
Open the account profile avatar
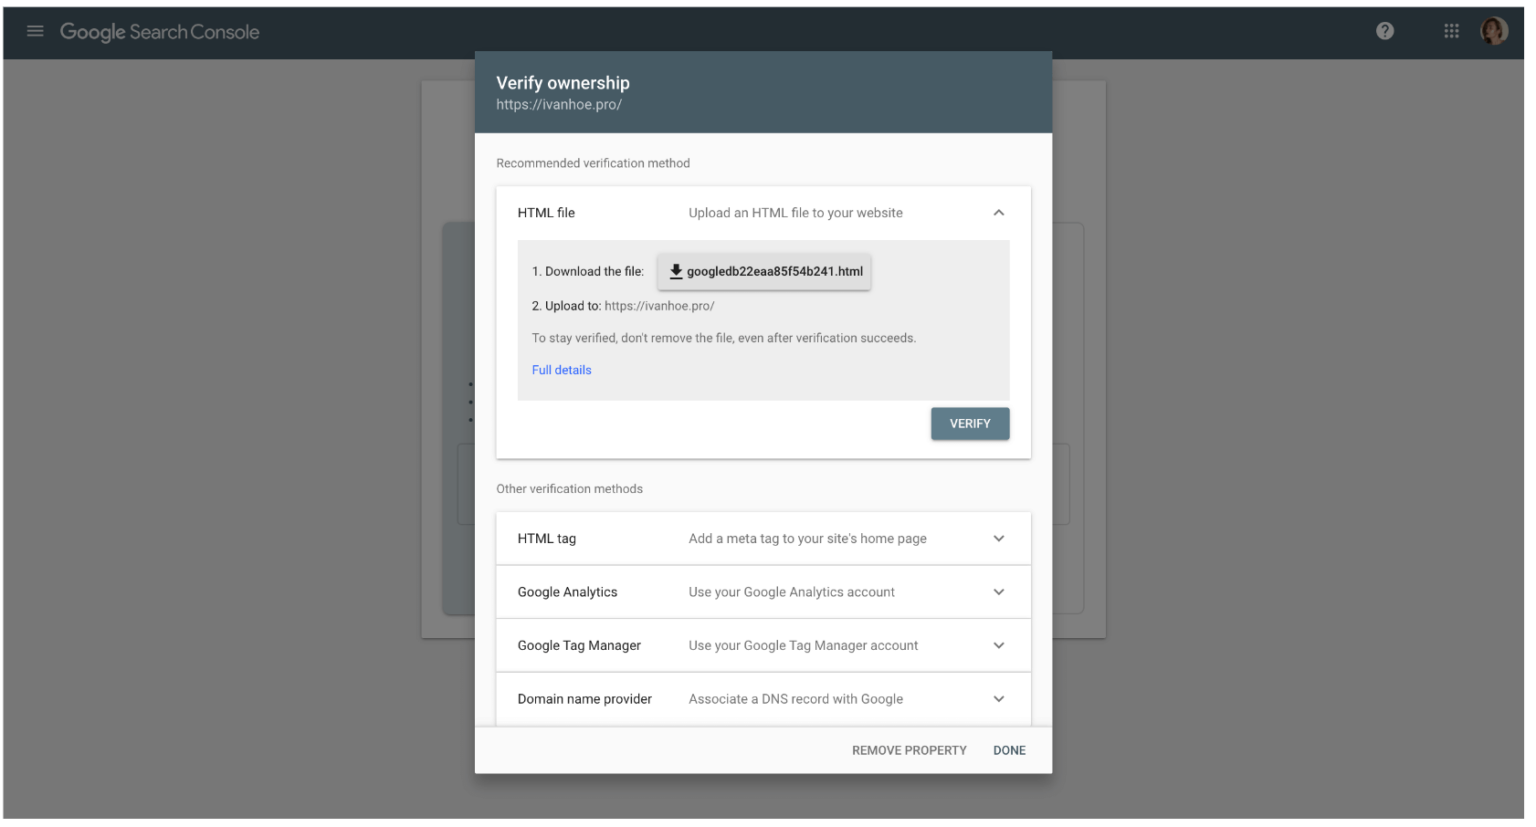click(x=1493, y=30)
